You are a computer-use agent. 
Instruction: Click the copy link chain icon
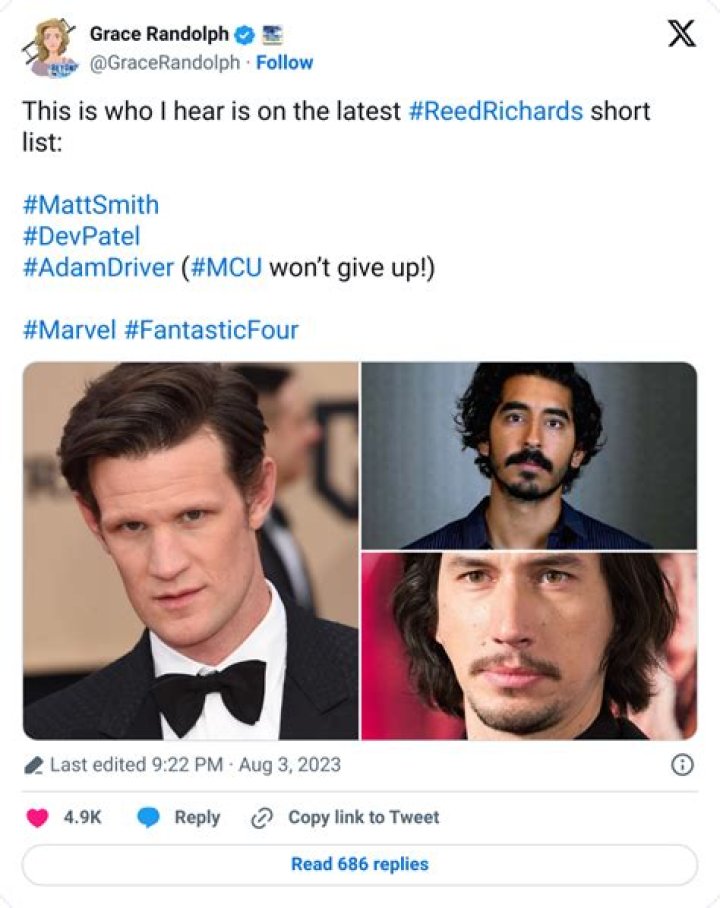(262, 817)
